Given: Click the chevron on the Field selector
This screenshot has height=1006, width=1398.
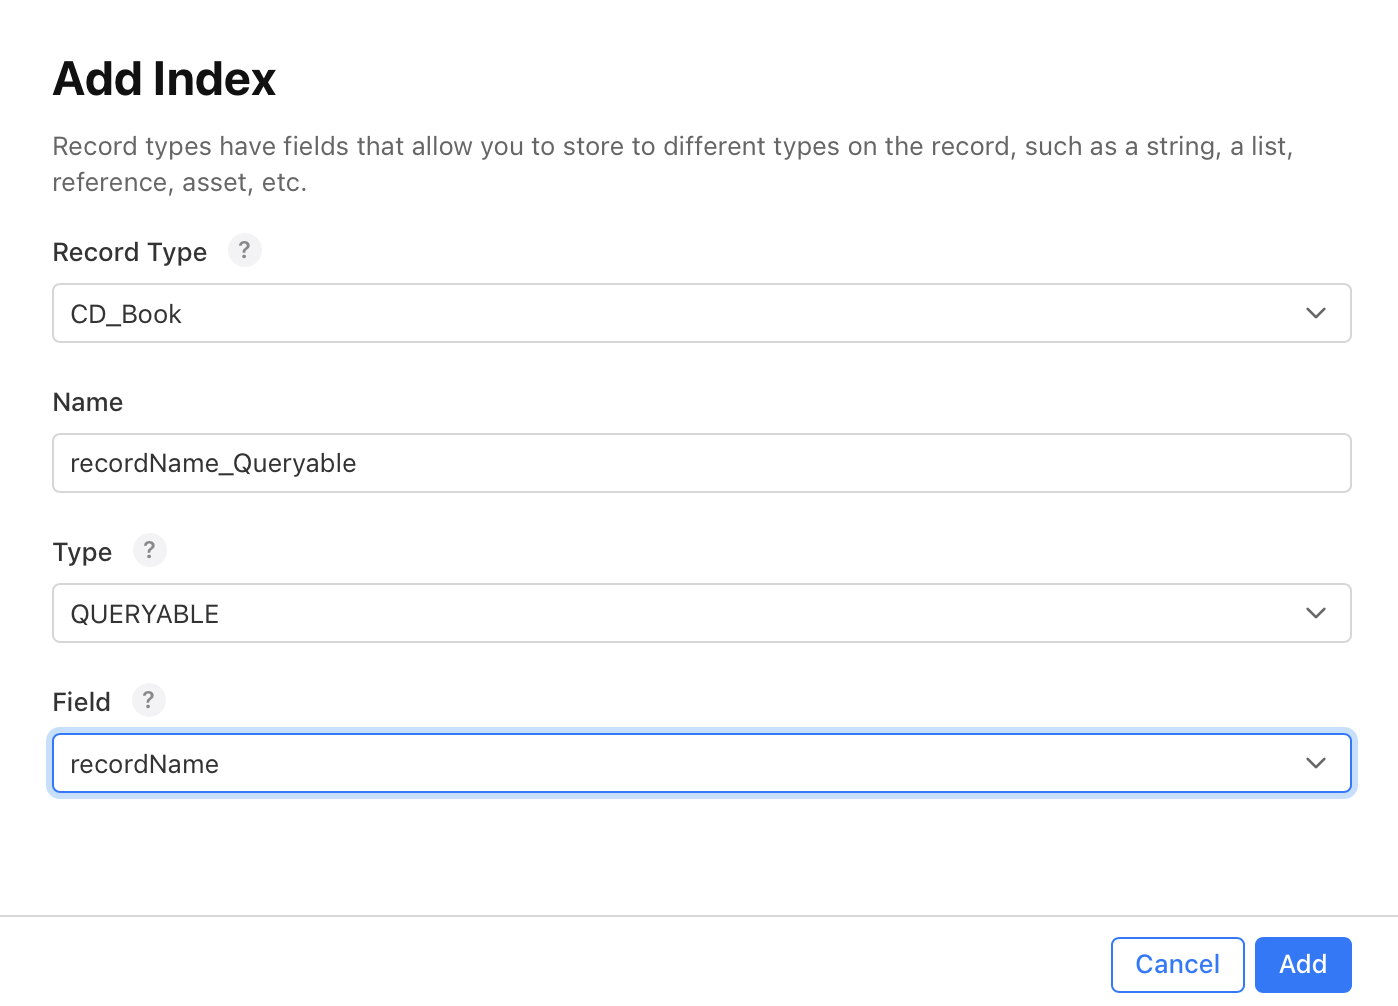Looking at the screenshot, I should click(1316, 763).
